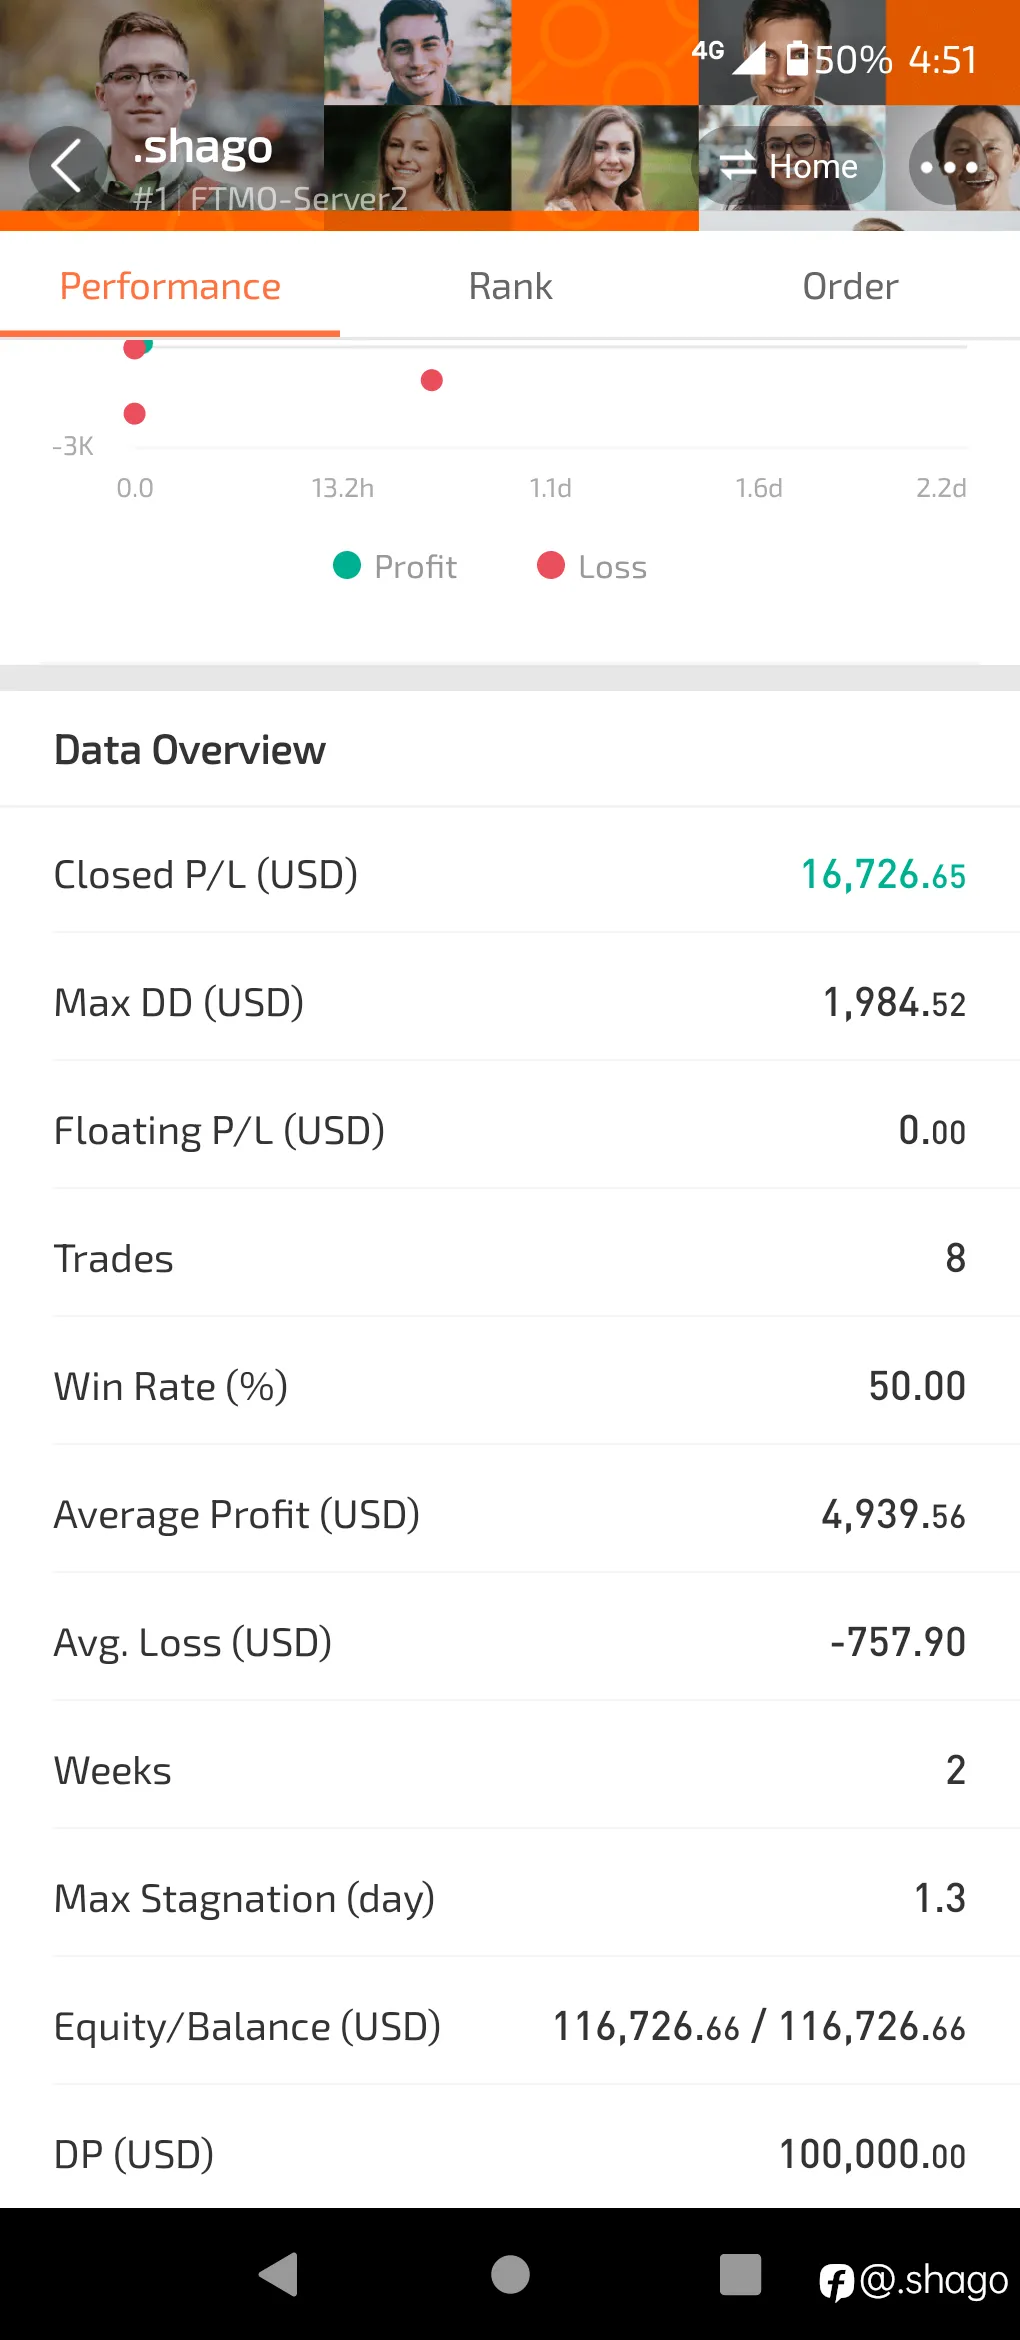Viewport: 1020px width, 2340px height.
Task: Tap the back arrow in the header
Action: coord(67,166)
